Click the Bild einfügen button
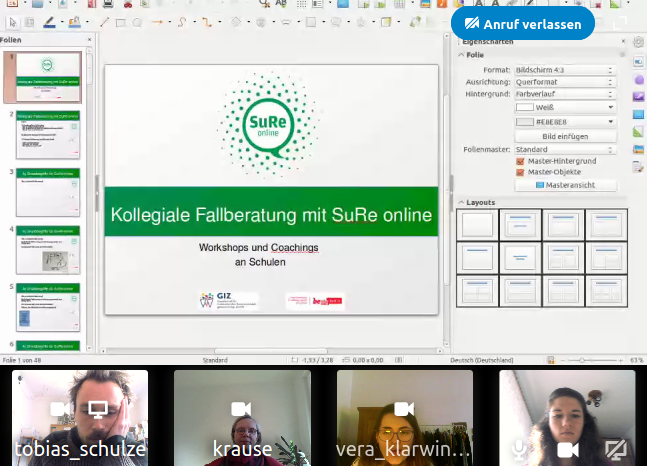 (565, 136)
